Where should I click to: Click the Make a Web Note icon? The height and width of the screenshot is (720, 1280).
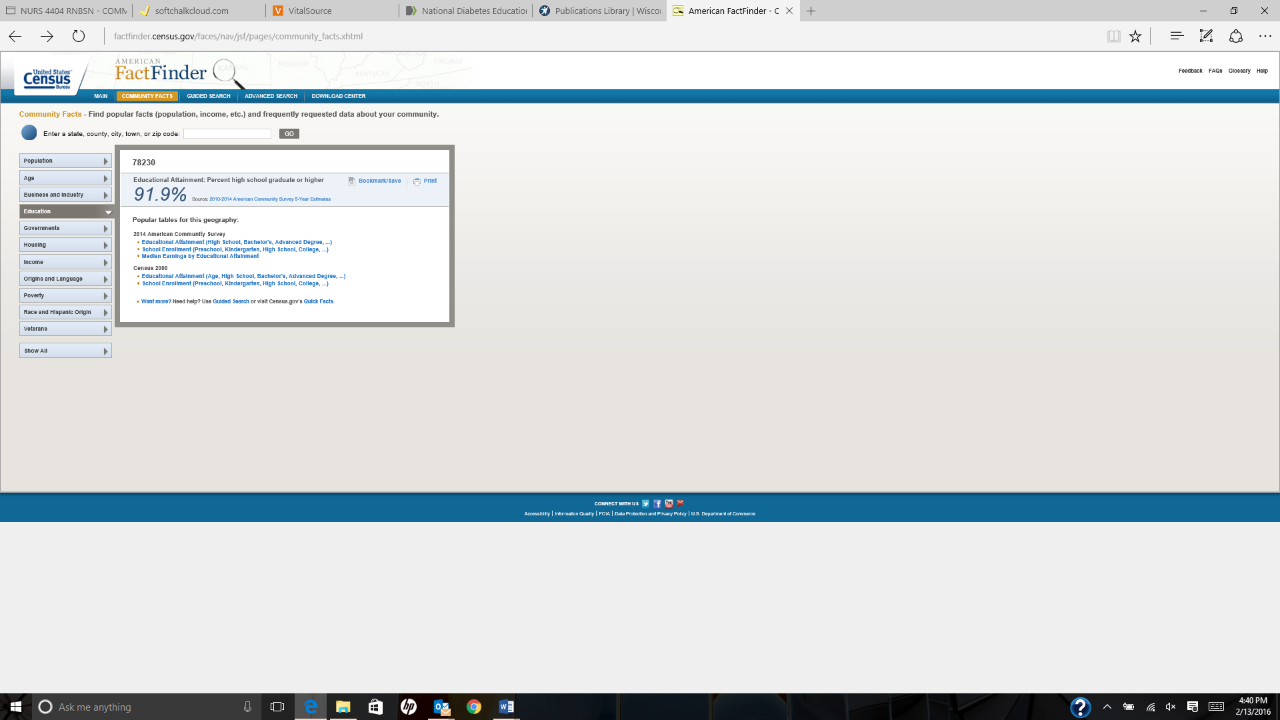tap(1206, 36)
